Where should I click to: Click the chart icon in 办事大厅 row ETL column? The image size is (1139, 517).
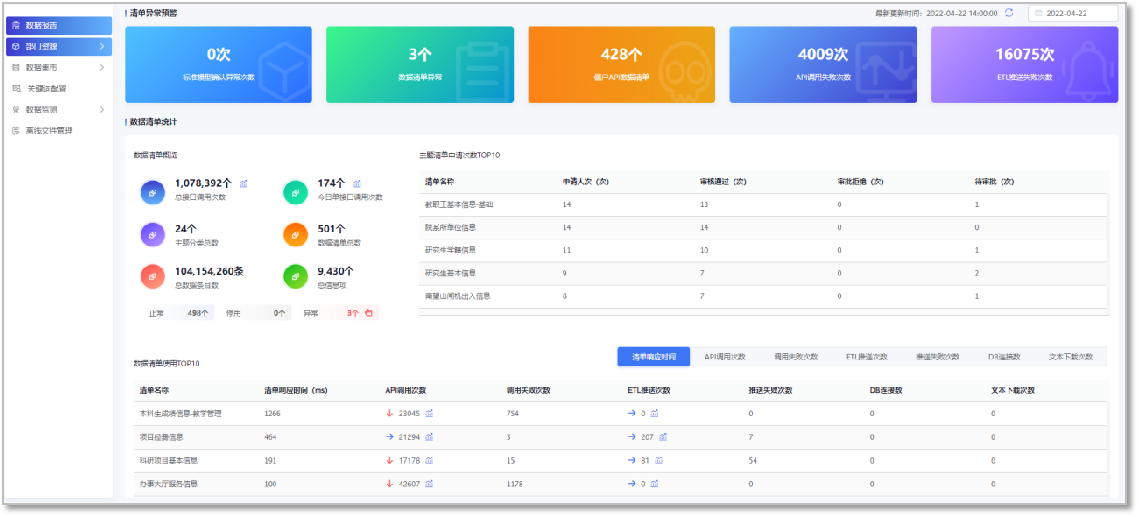point(654,484)
